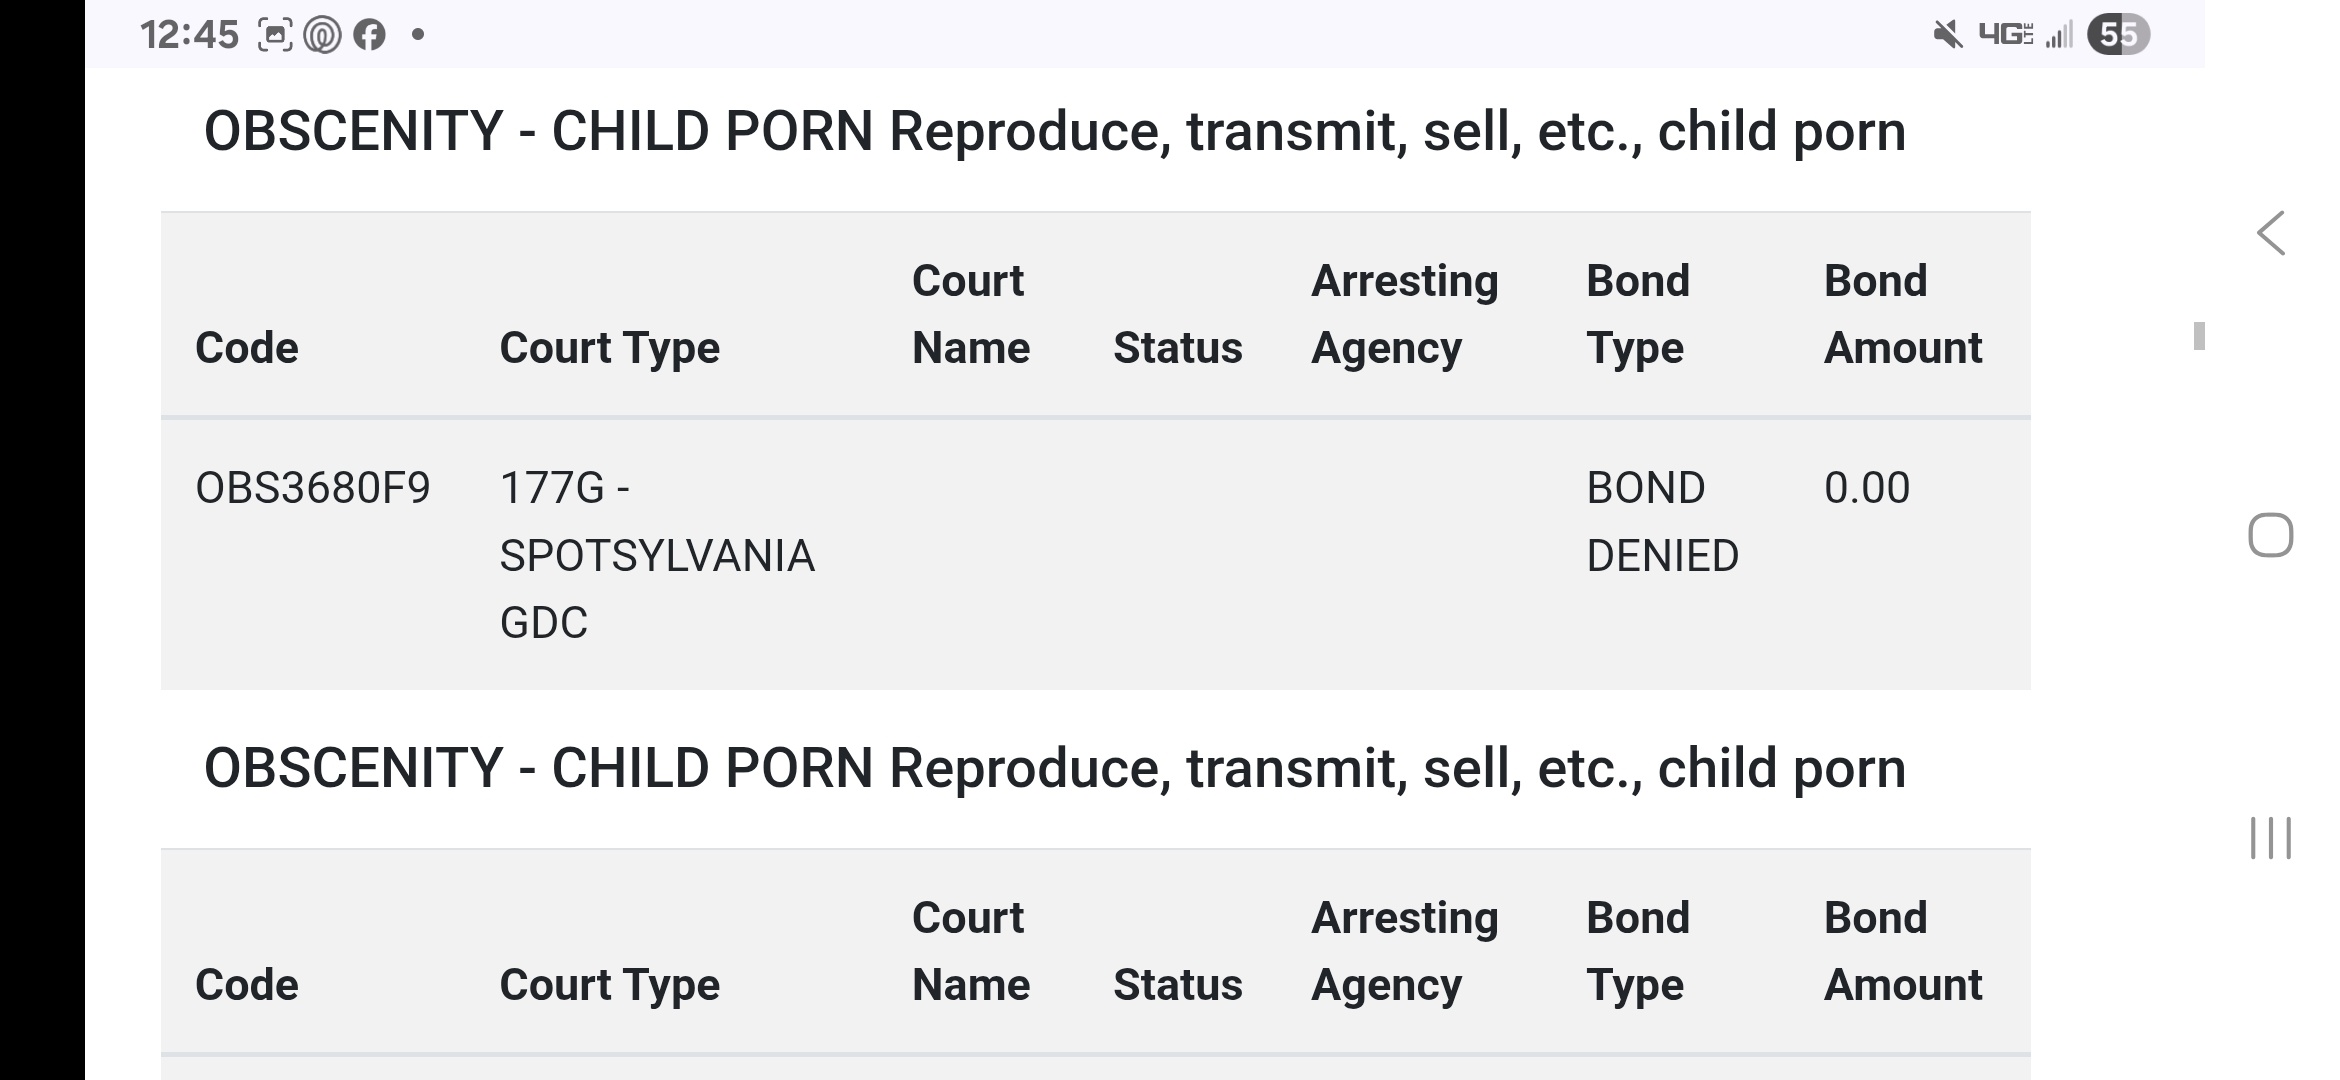The width and height of the screenshot is (2340, 1080).
Task: Open the recent apps button
Action: click(2271, 838)
